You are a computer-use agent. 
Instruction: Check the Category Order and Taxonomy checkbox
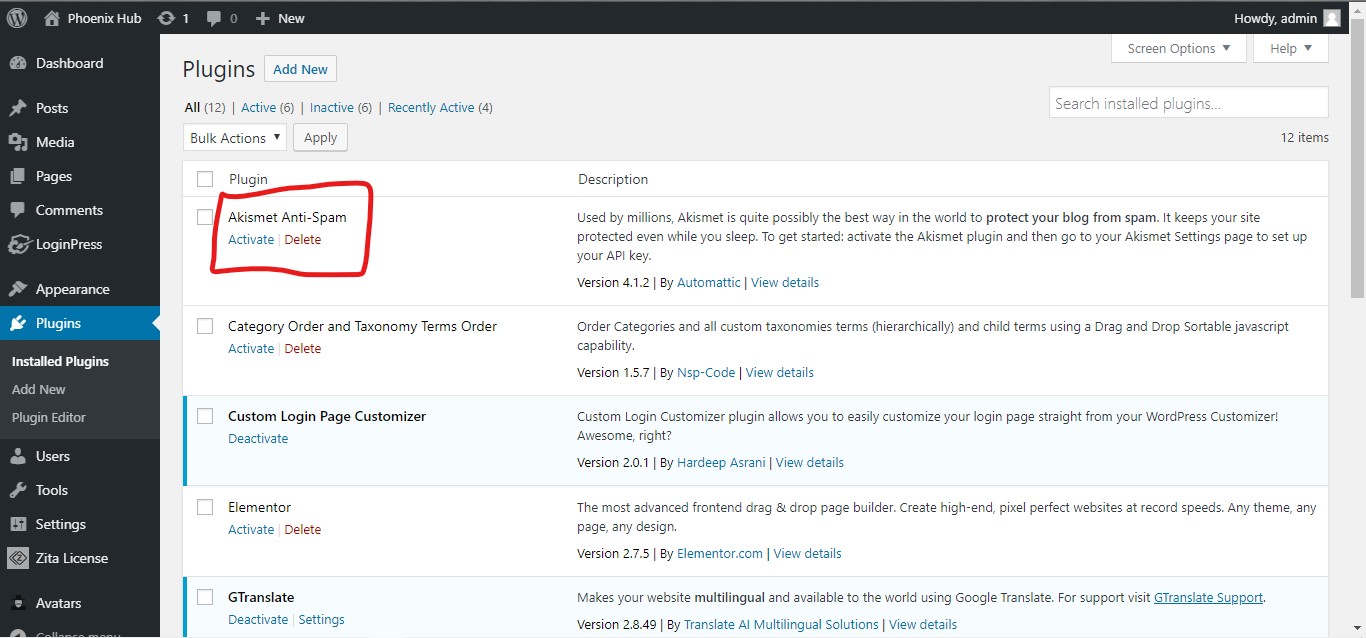tap(205, 326)
